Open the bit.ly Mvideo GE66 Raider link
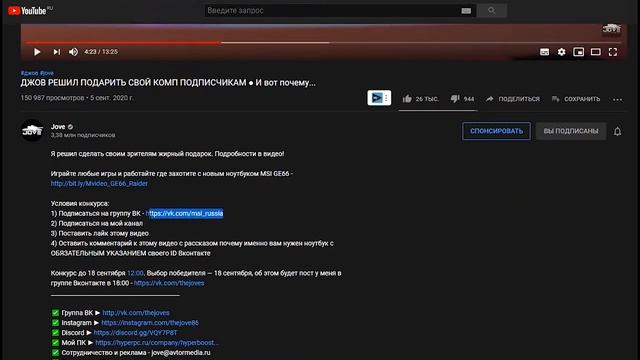640x360 pixels. tap(99, 184)
